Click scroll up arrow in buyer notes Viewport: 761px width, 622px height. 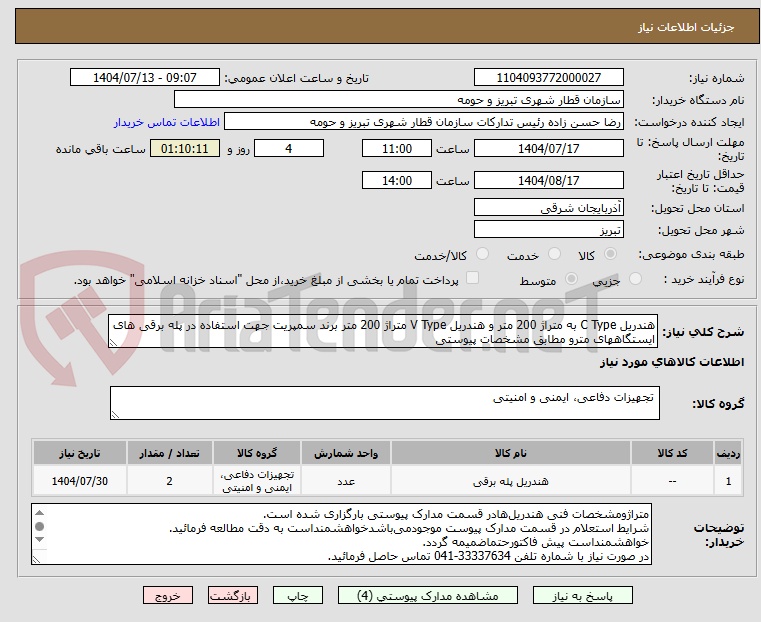tap(40, 513)
